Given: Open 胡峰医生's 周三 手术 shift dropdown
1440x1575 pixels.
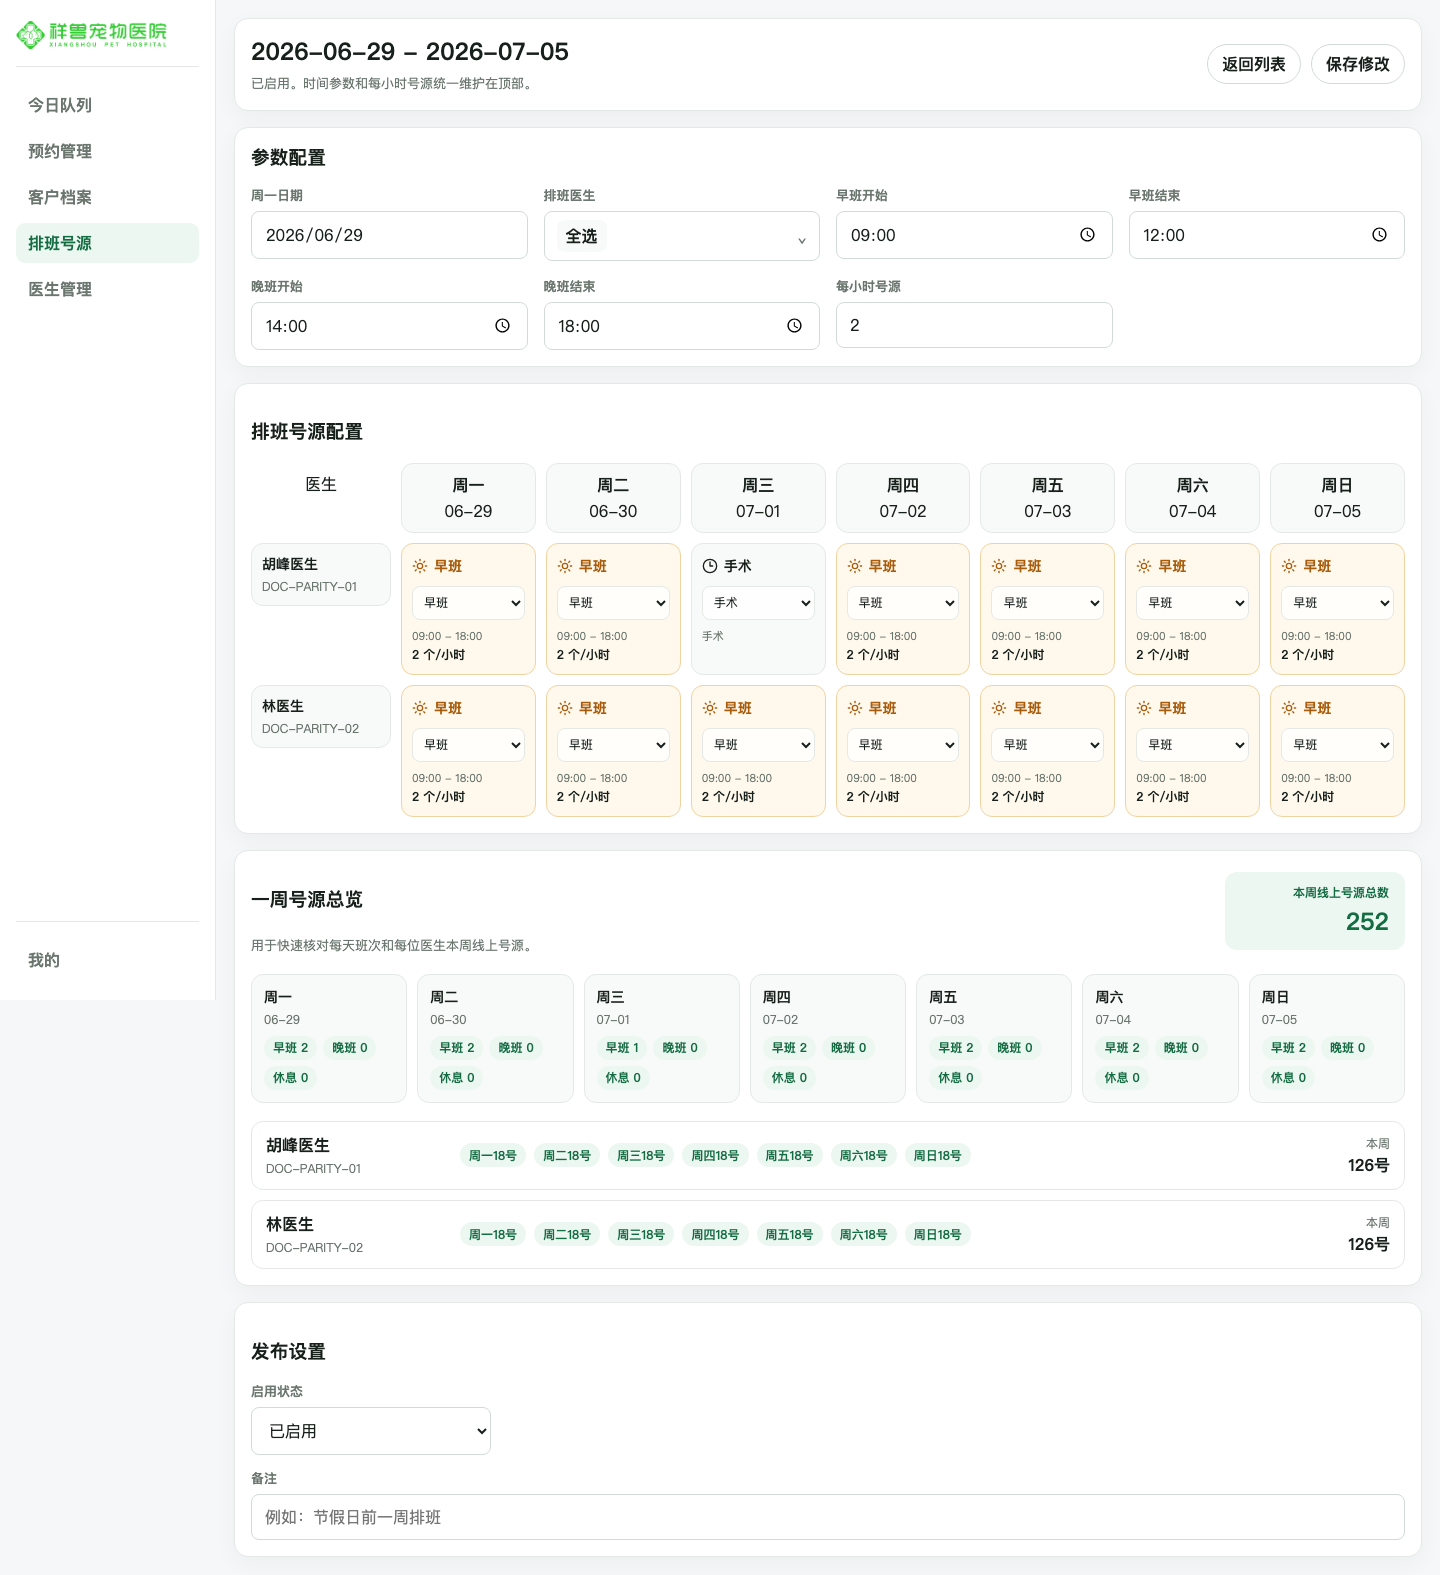Looking at the screenshot, I should tap(758, 603).
